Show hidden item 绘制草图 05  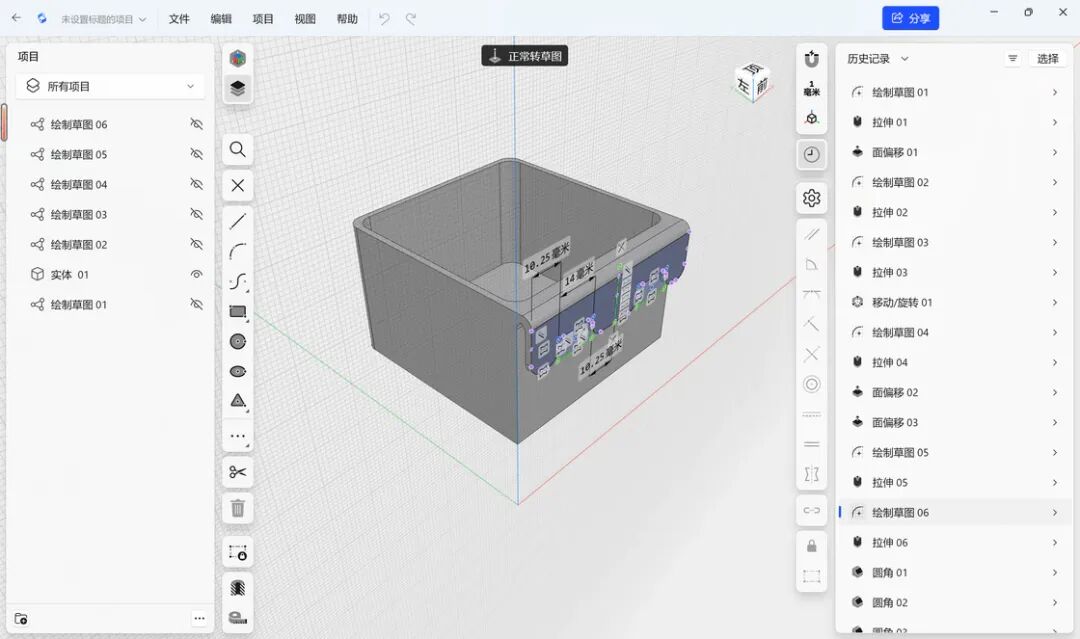(x=196, y=154)
